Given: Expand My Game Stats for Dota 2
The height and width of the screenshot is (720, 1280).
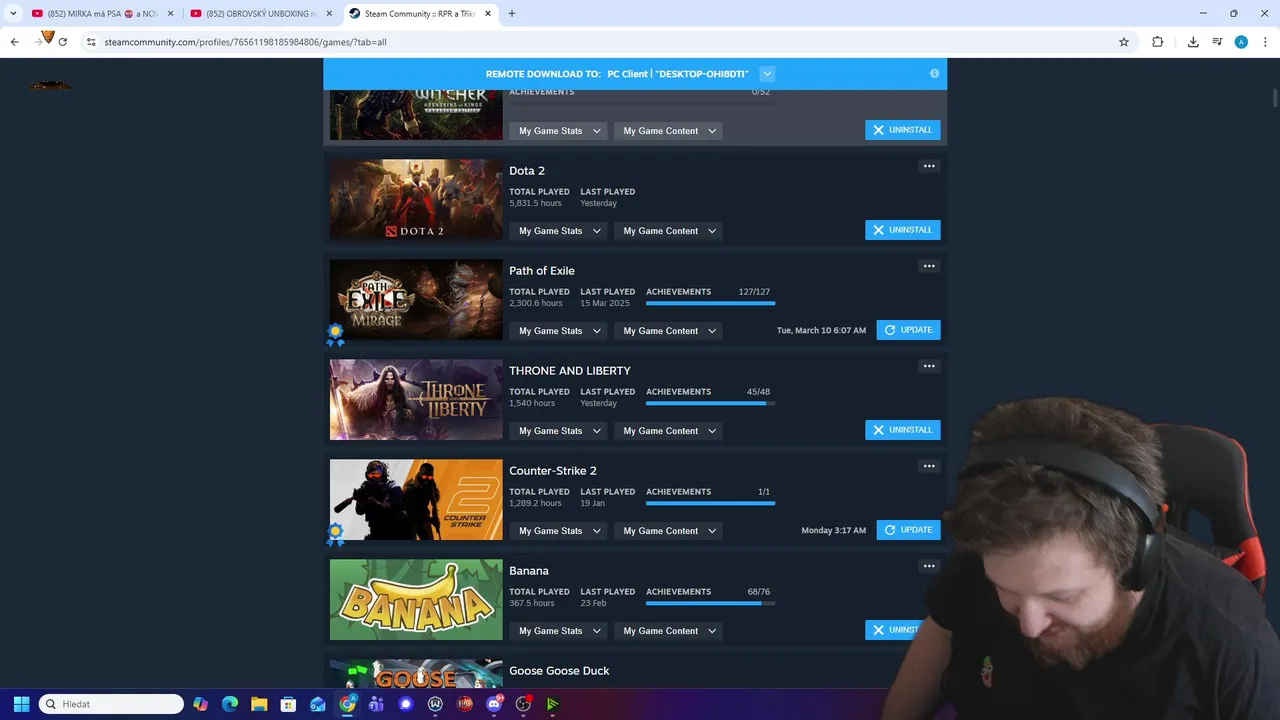Looking at the screenshot, I should 559,231.
